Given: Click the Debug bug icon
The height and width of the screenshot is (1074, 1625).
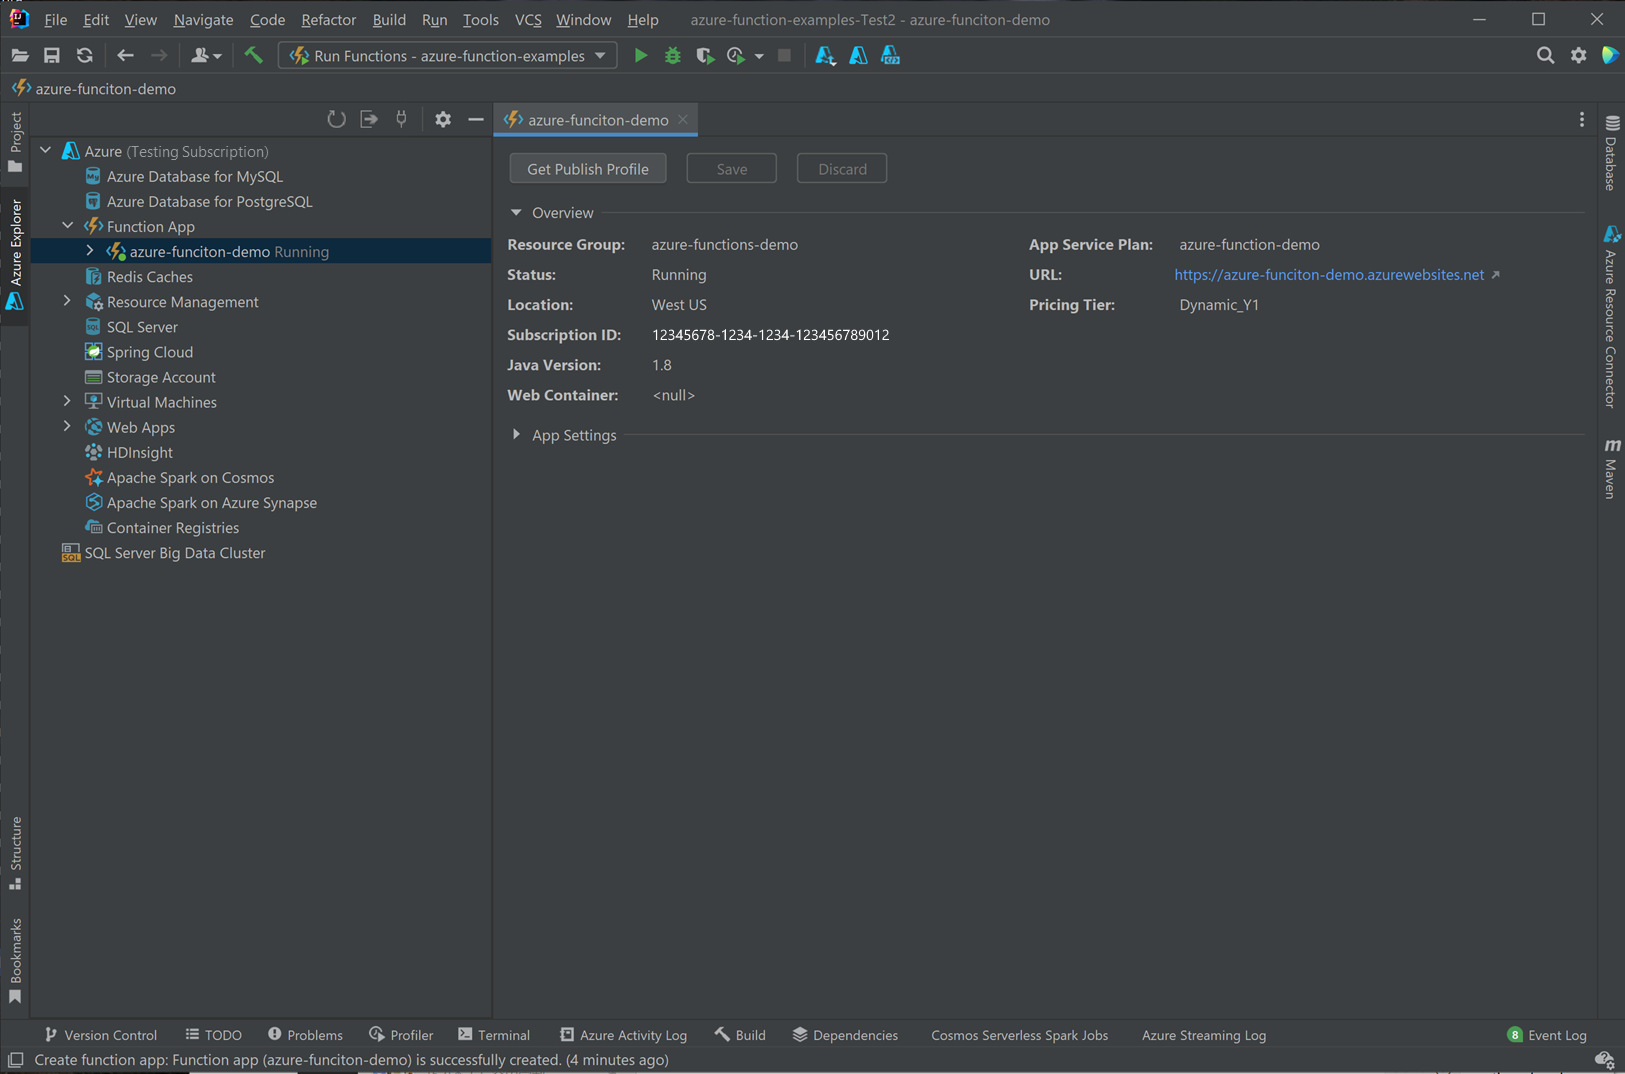Looking at the screenshot, I should 673,56.
